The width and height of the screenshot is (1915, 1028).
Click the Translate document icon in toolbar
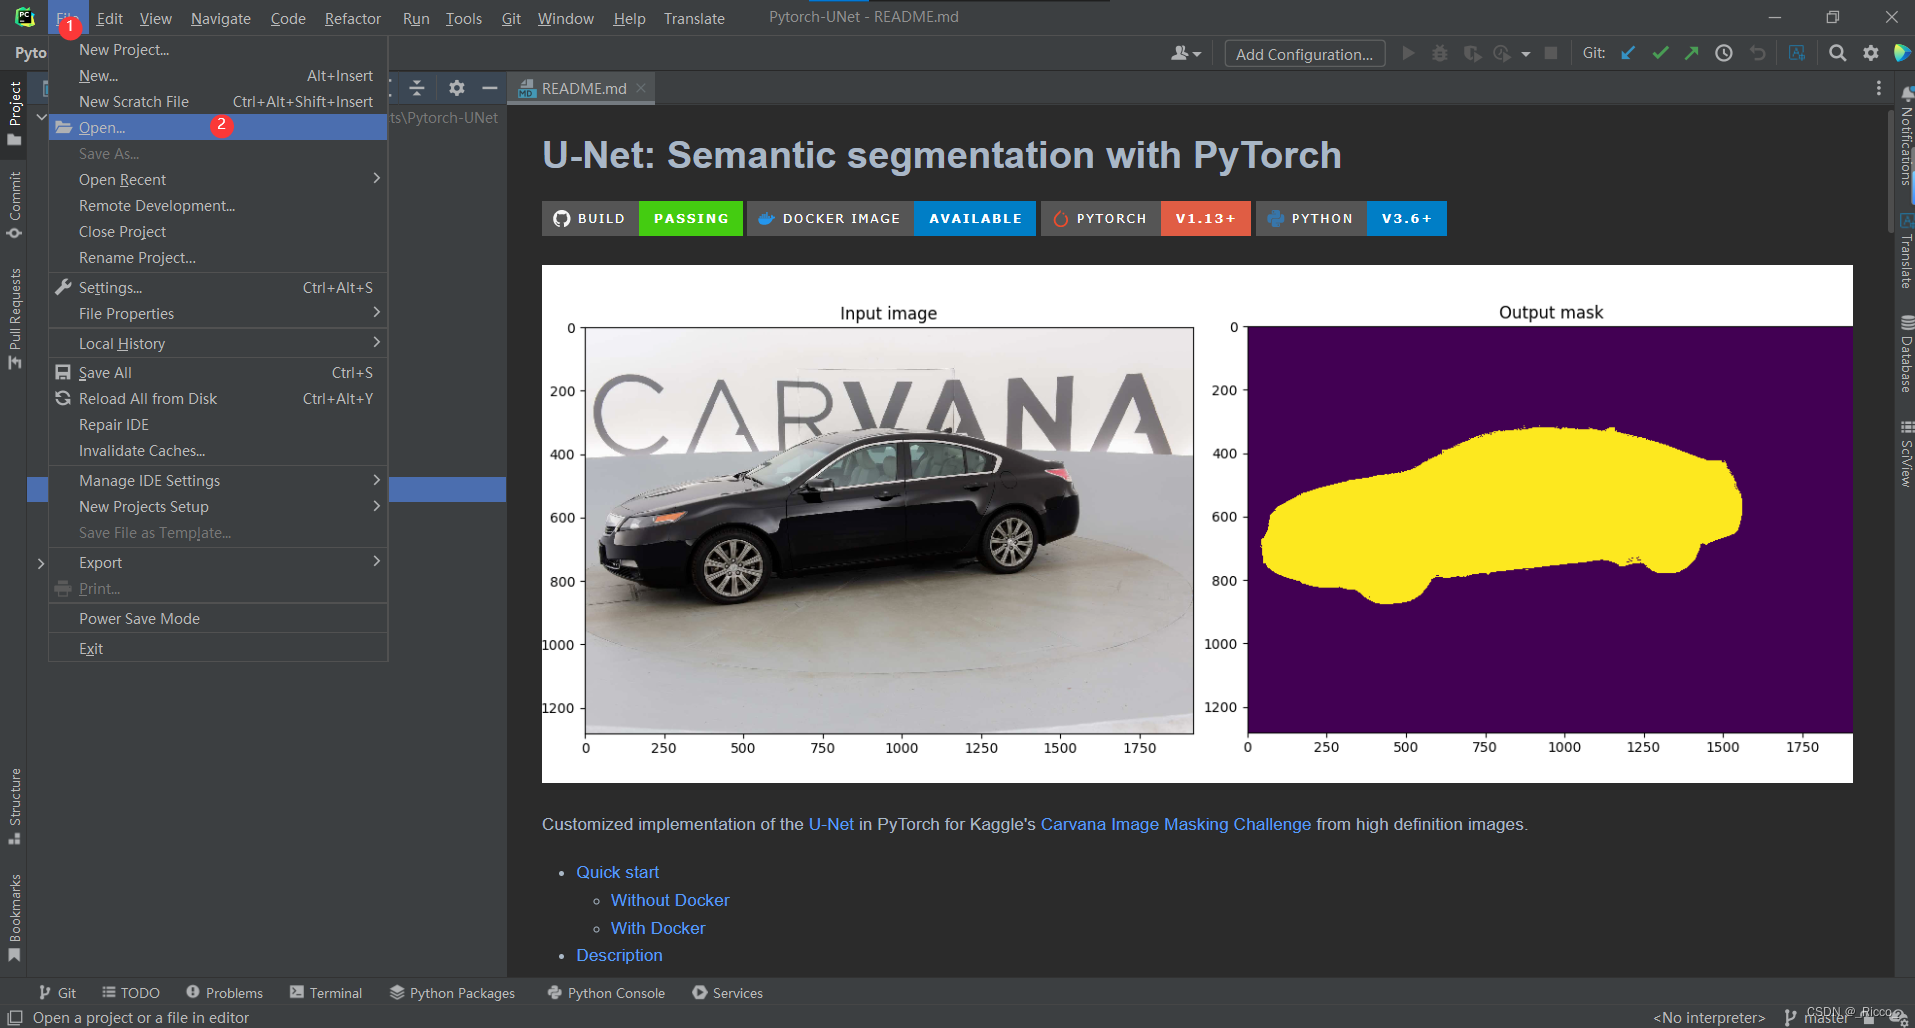tap(1797, 53)
